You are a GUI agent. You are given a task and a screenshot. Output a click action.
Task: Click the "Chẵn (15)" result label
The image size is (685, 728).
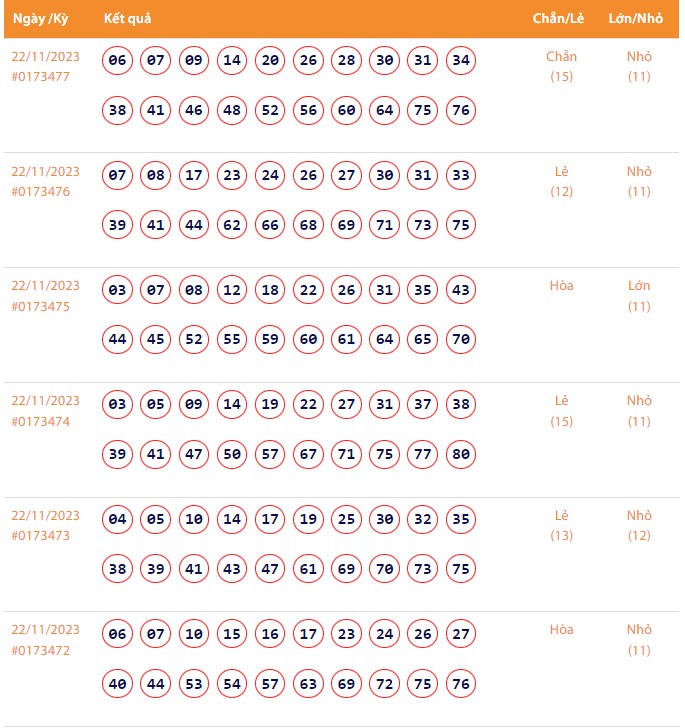point(562,66)
